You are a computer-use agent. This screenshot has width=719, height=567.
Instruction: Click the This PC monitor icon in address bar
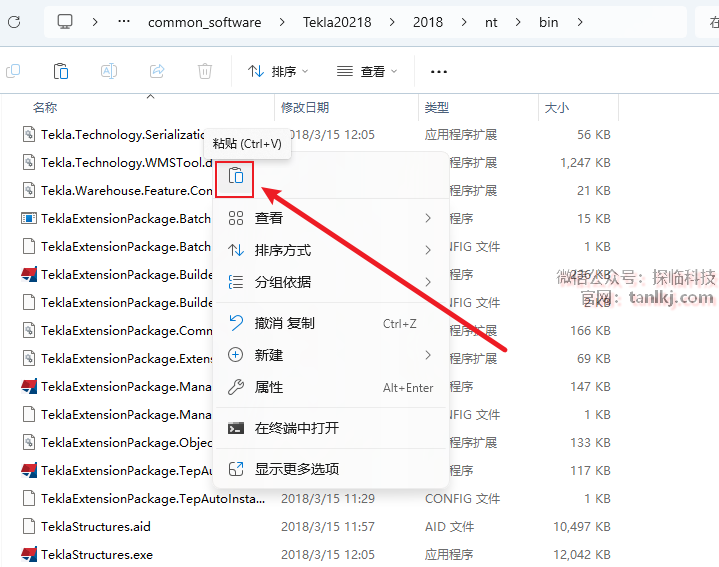pyautogui.click(x=65, y=22)
